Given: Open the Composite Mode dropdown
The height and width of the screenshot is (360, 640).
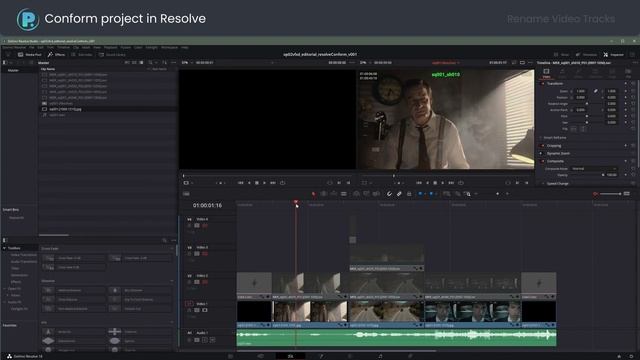Looking at the screenshot, I should (594, 169).
